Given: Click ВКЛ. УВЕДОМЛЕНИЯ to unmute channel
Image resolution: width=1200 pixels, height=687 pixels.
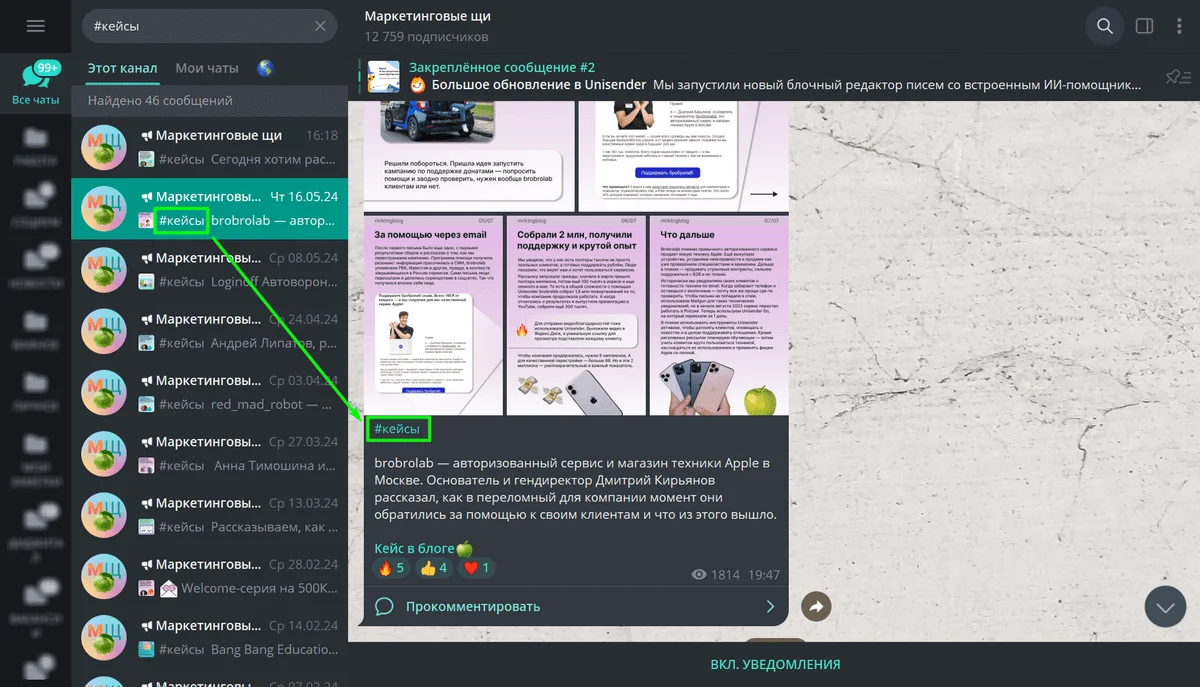Looking at the screenshot, I should [x=775, y=664].
